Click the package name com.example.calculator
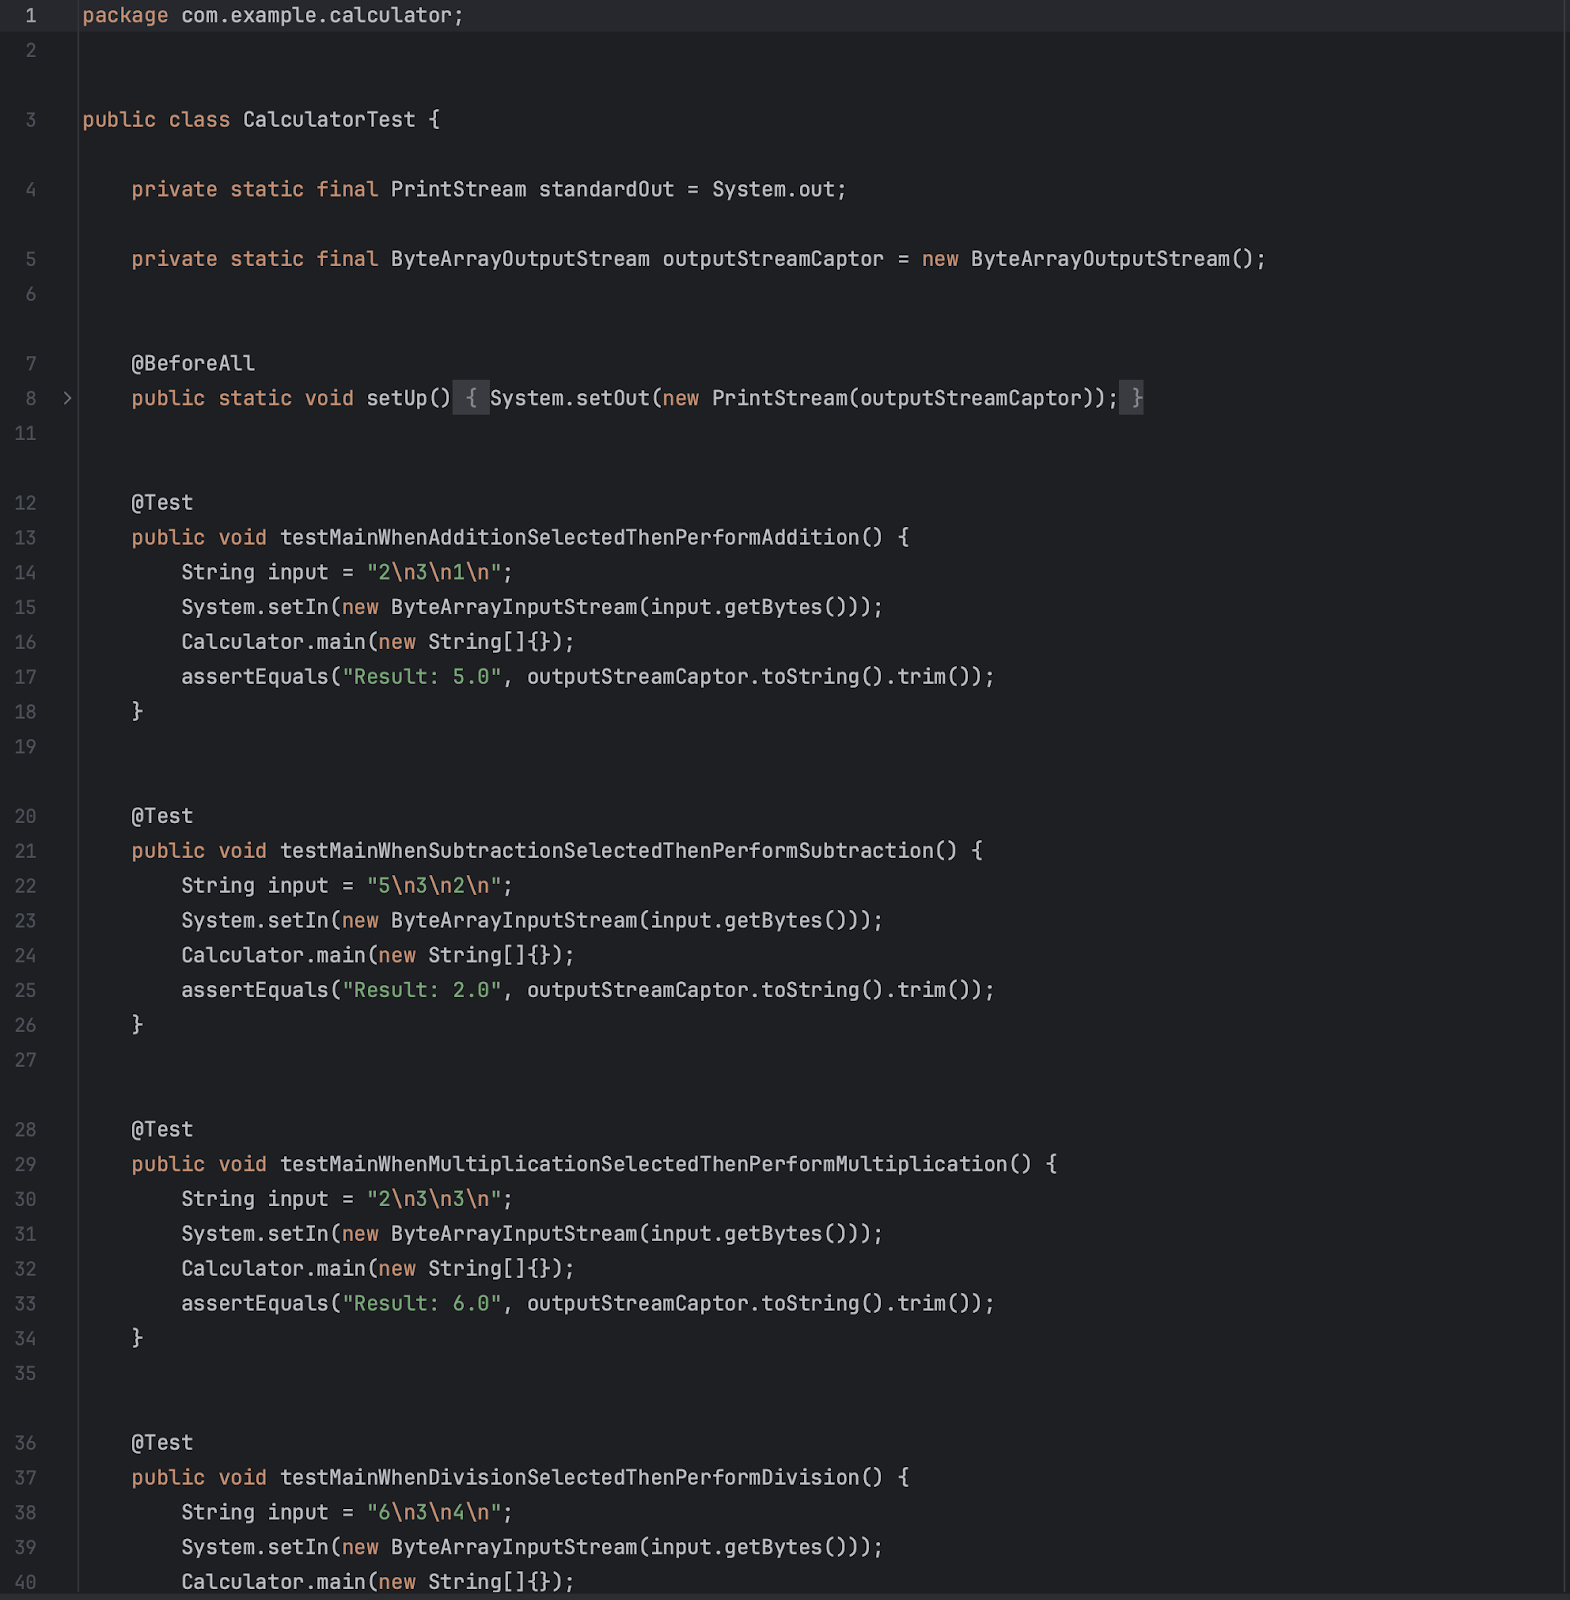 pos(316,16)
